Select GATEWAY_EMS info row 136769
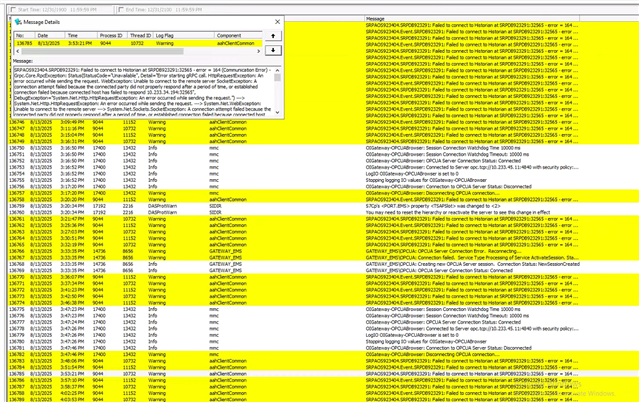 pyautogui.click(x=323, y=271)
